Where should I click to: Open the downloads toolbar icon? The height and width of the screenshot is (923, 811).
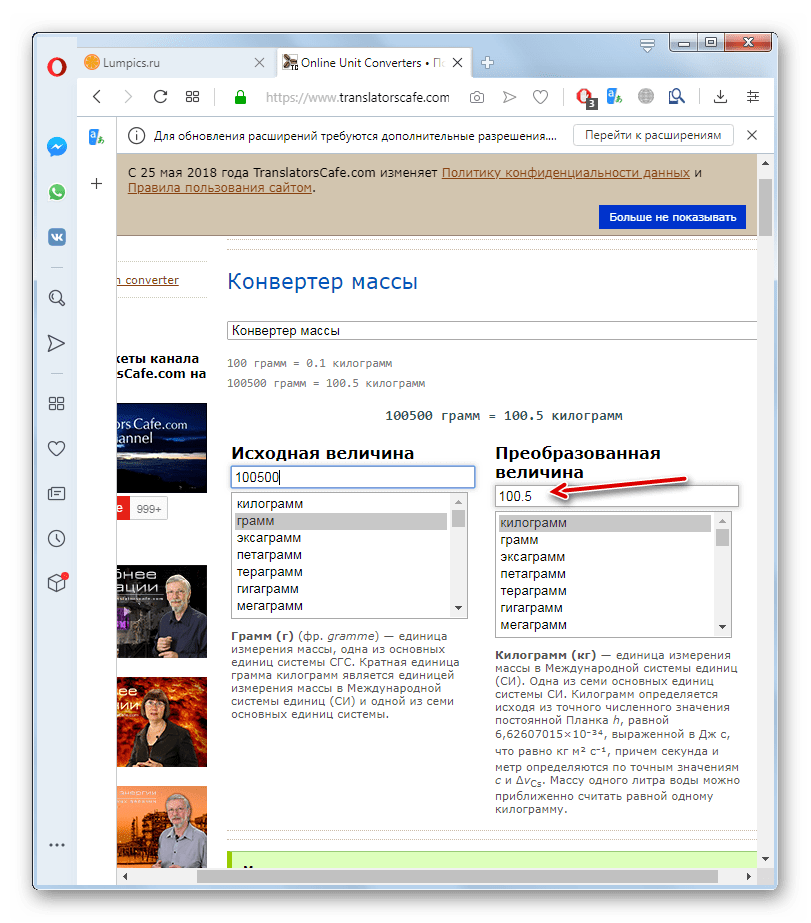720,97
